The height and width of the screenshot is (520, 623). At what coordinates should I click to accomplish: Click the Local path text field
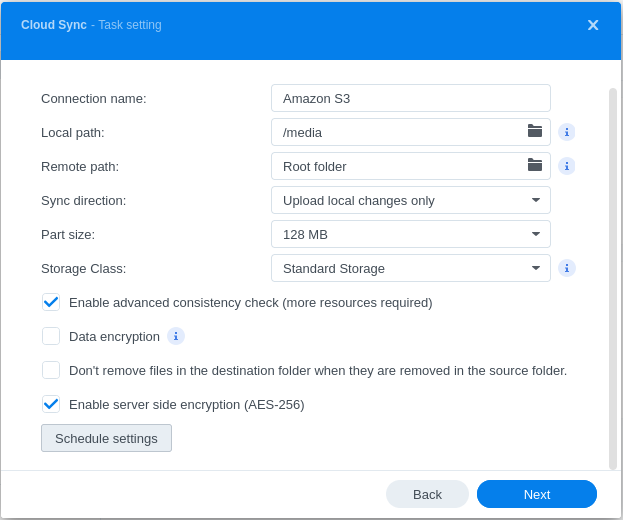click(x=398, y=132)
